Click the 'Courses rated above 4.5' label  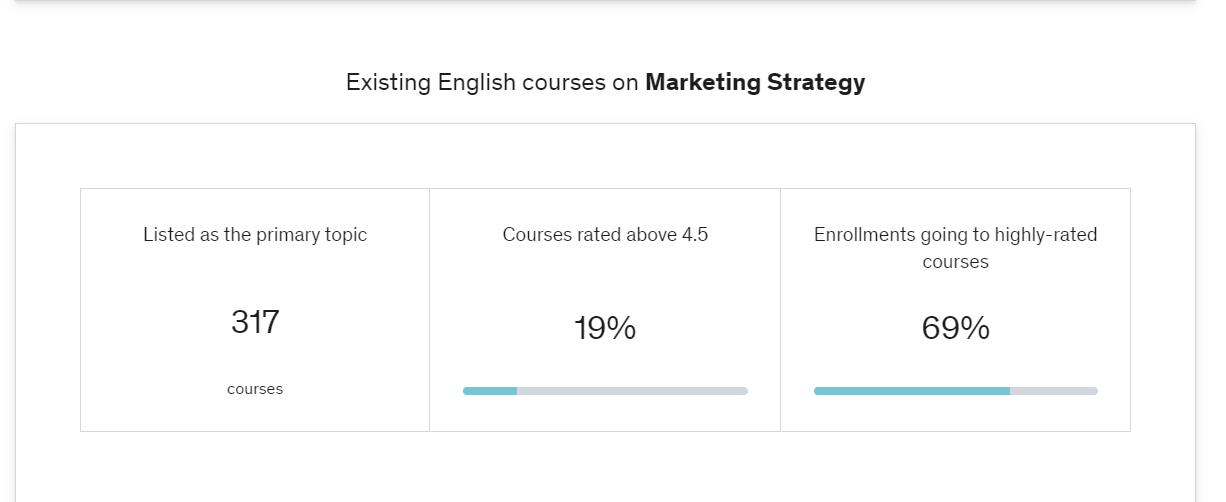coord(605,235)
